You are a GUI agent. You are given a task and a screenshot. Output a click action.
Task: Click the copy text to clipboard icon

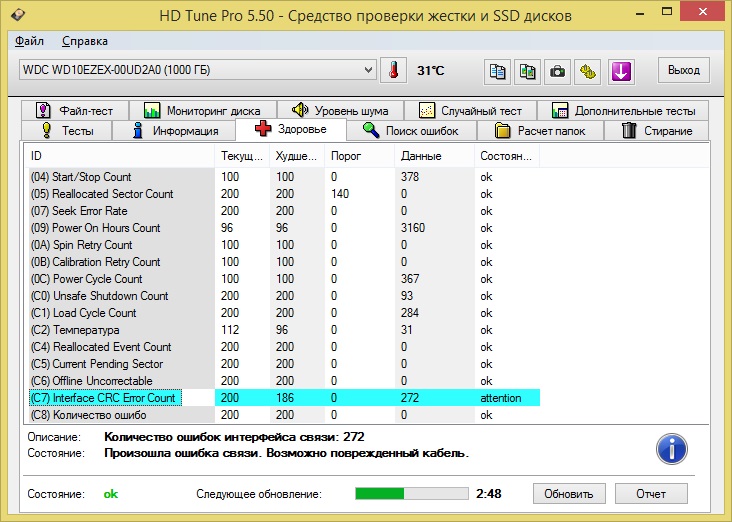[x=497, y=71]
